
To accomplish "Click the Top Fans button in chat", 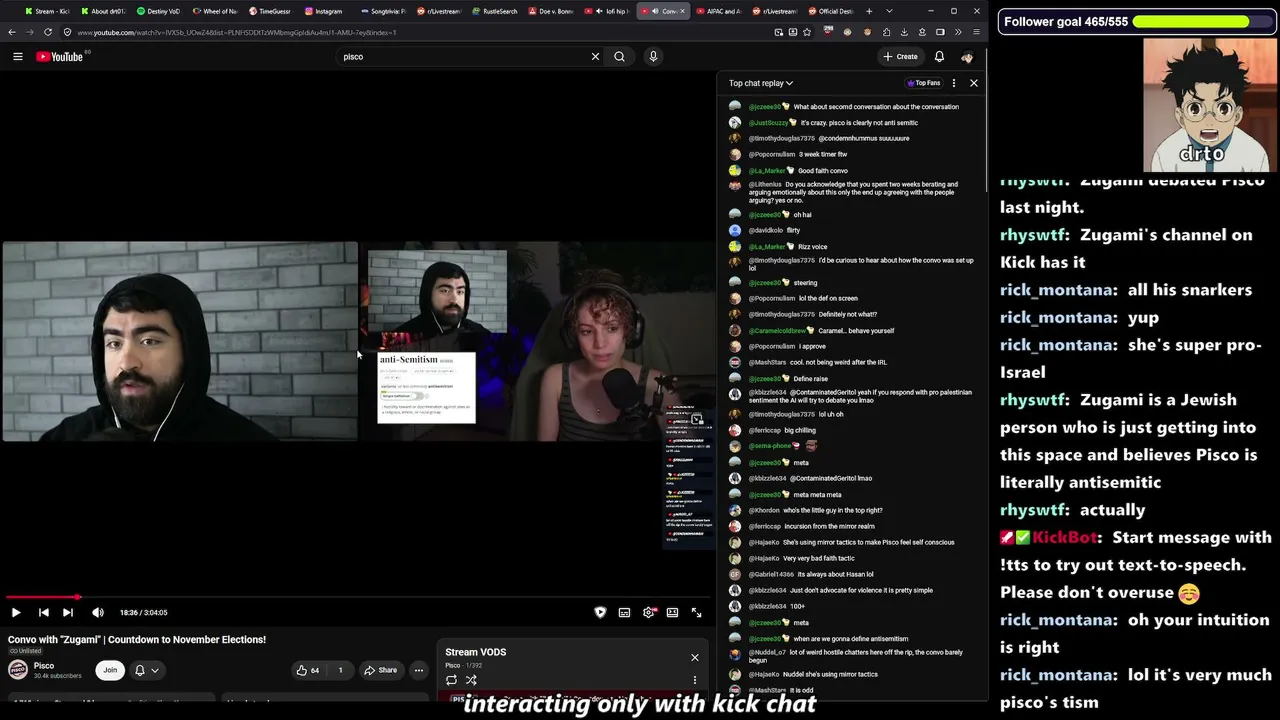I will point(924,83).
